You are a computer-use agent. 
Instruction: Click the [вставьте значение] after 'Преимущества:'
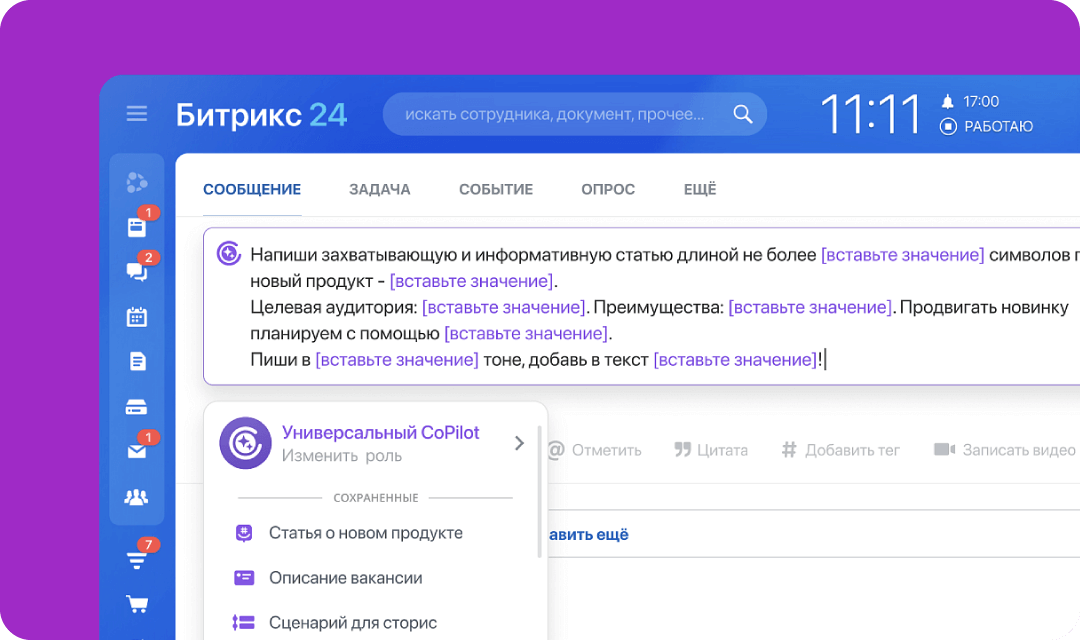point(810,307)
